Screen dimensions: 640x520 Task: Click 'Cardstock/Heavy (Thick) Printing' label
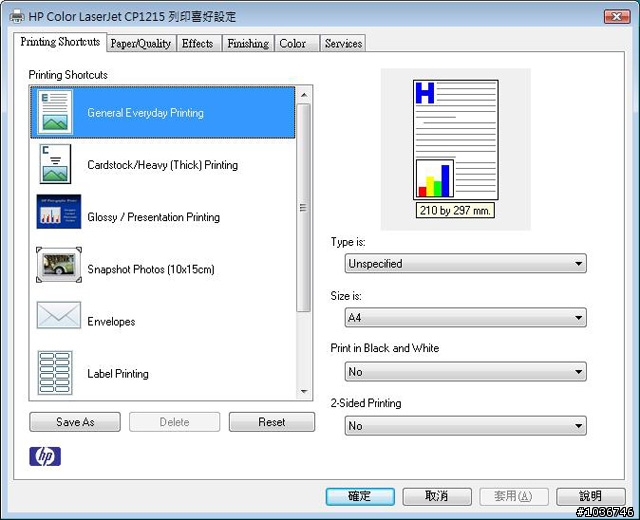(x=162, y=165)
